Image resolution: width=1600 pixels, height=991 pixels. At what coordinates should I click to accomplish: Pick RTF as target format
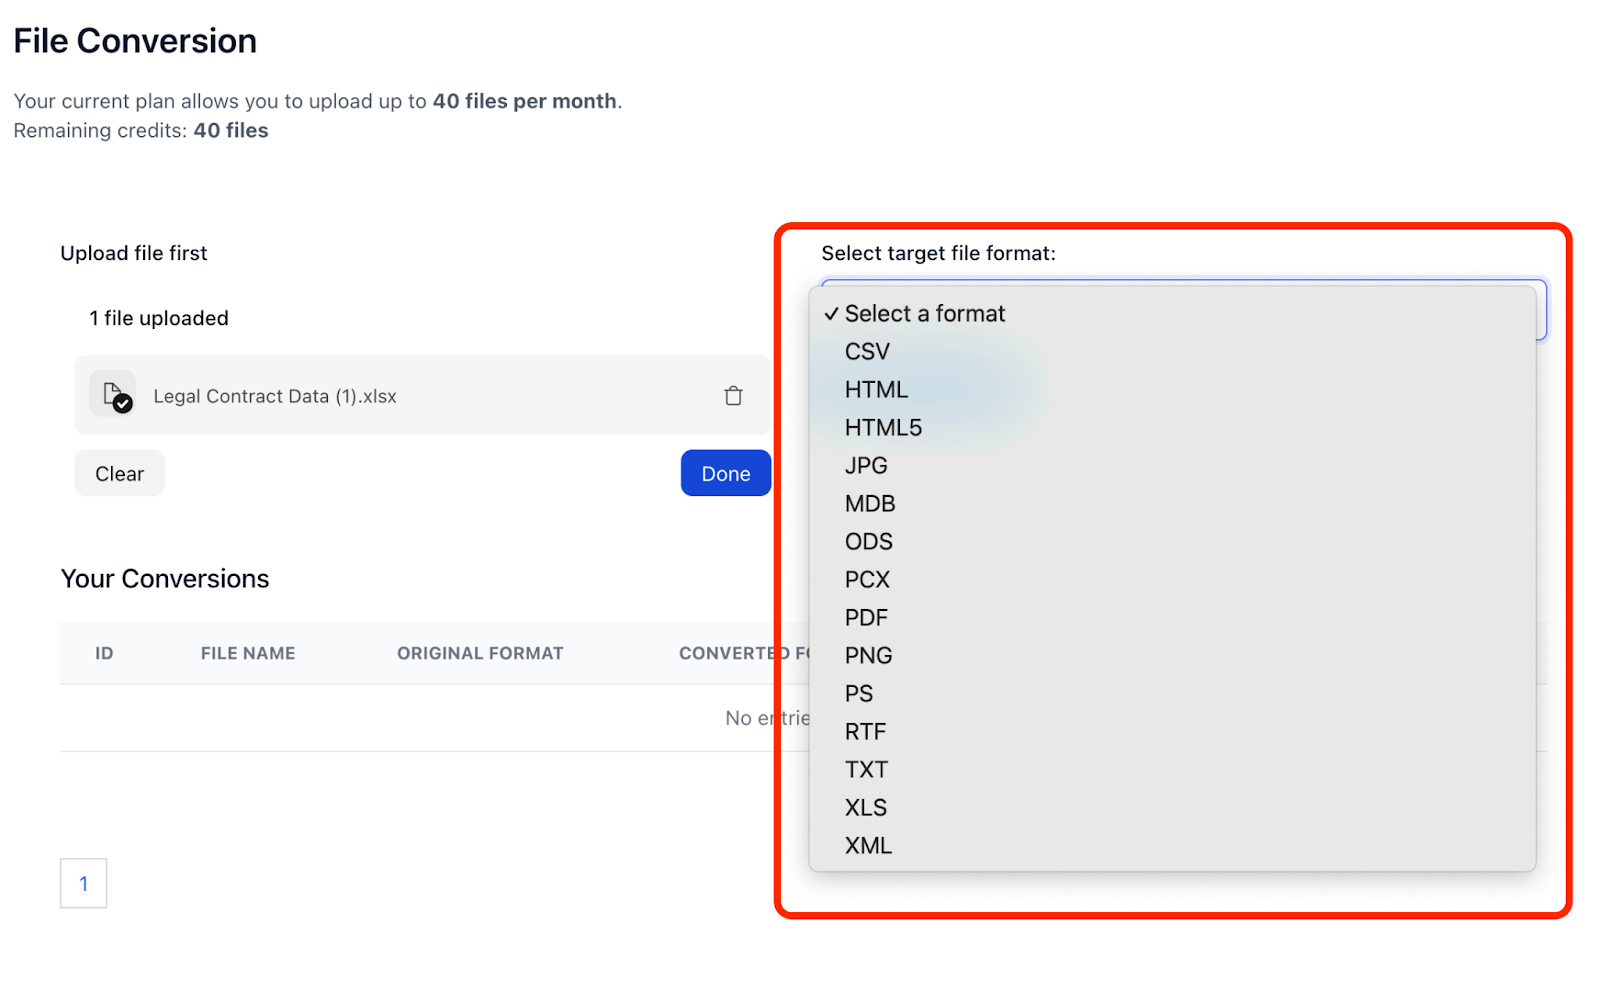(865, 732)
